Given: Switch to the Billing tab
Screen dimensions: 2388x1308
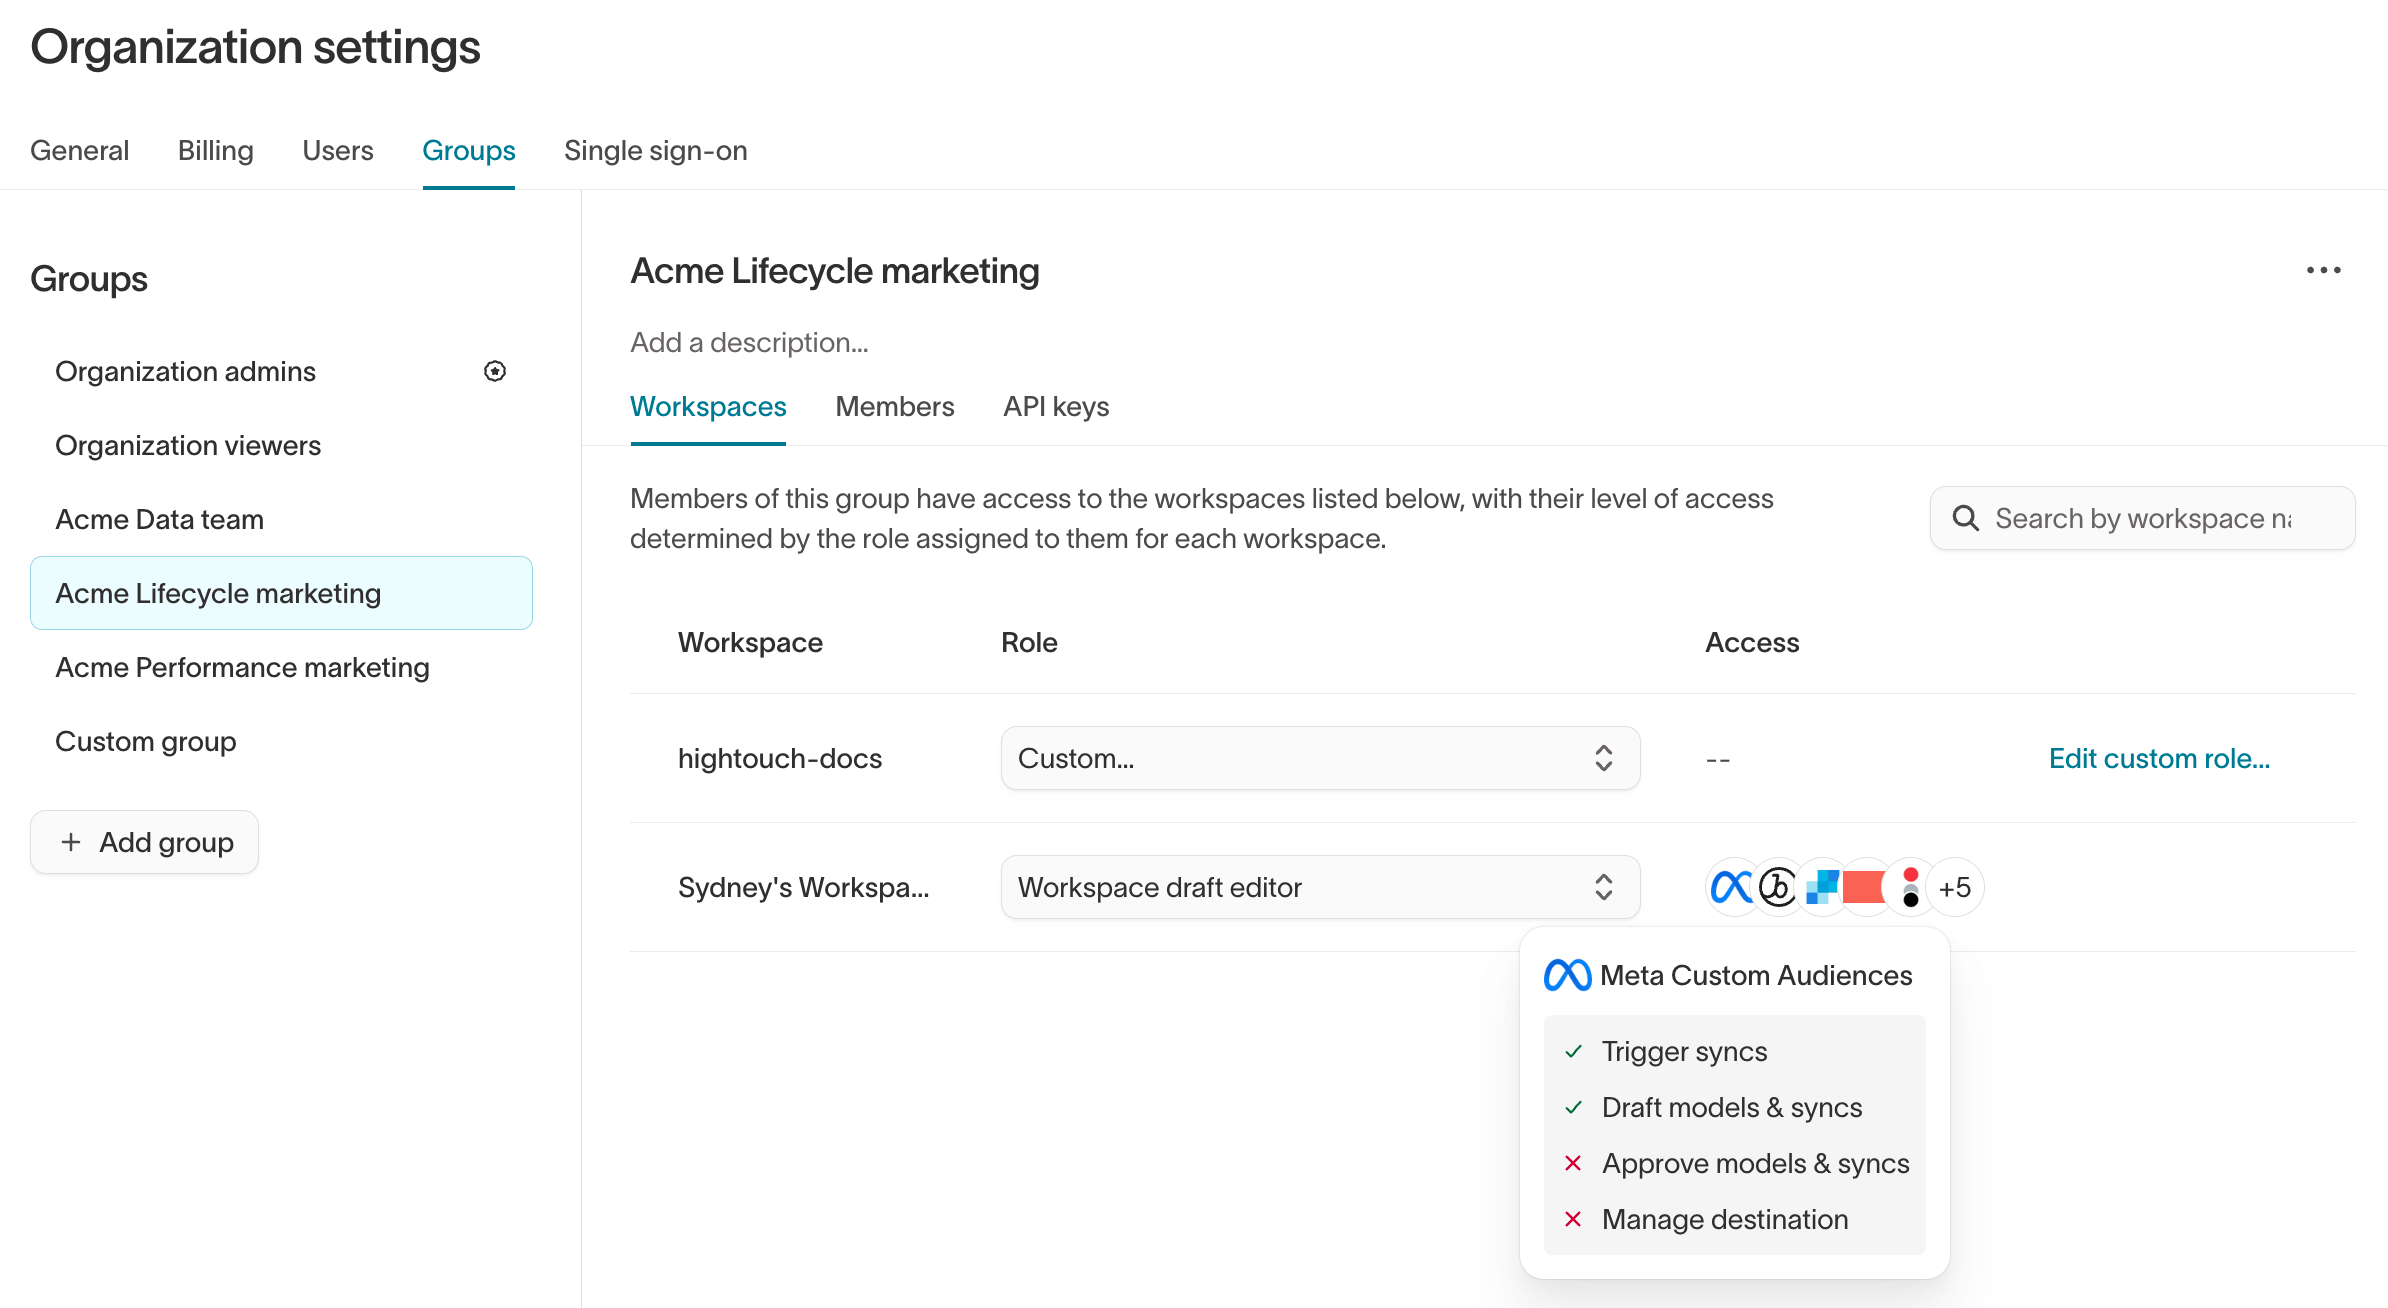Looking at the screenshot, I should pos(216,150).
